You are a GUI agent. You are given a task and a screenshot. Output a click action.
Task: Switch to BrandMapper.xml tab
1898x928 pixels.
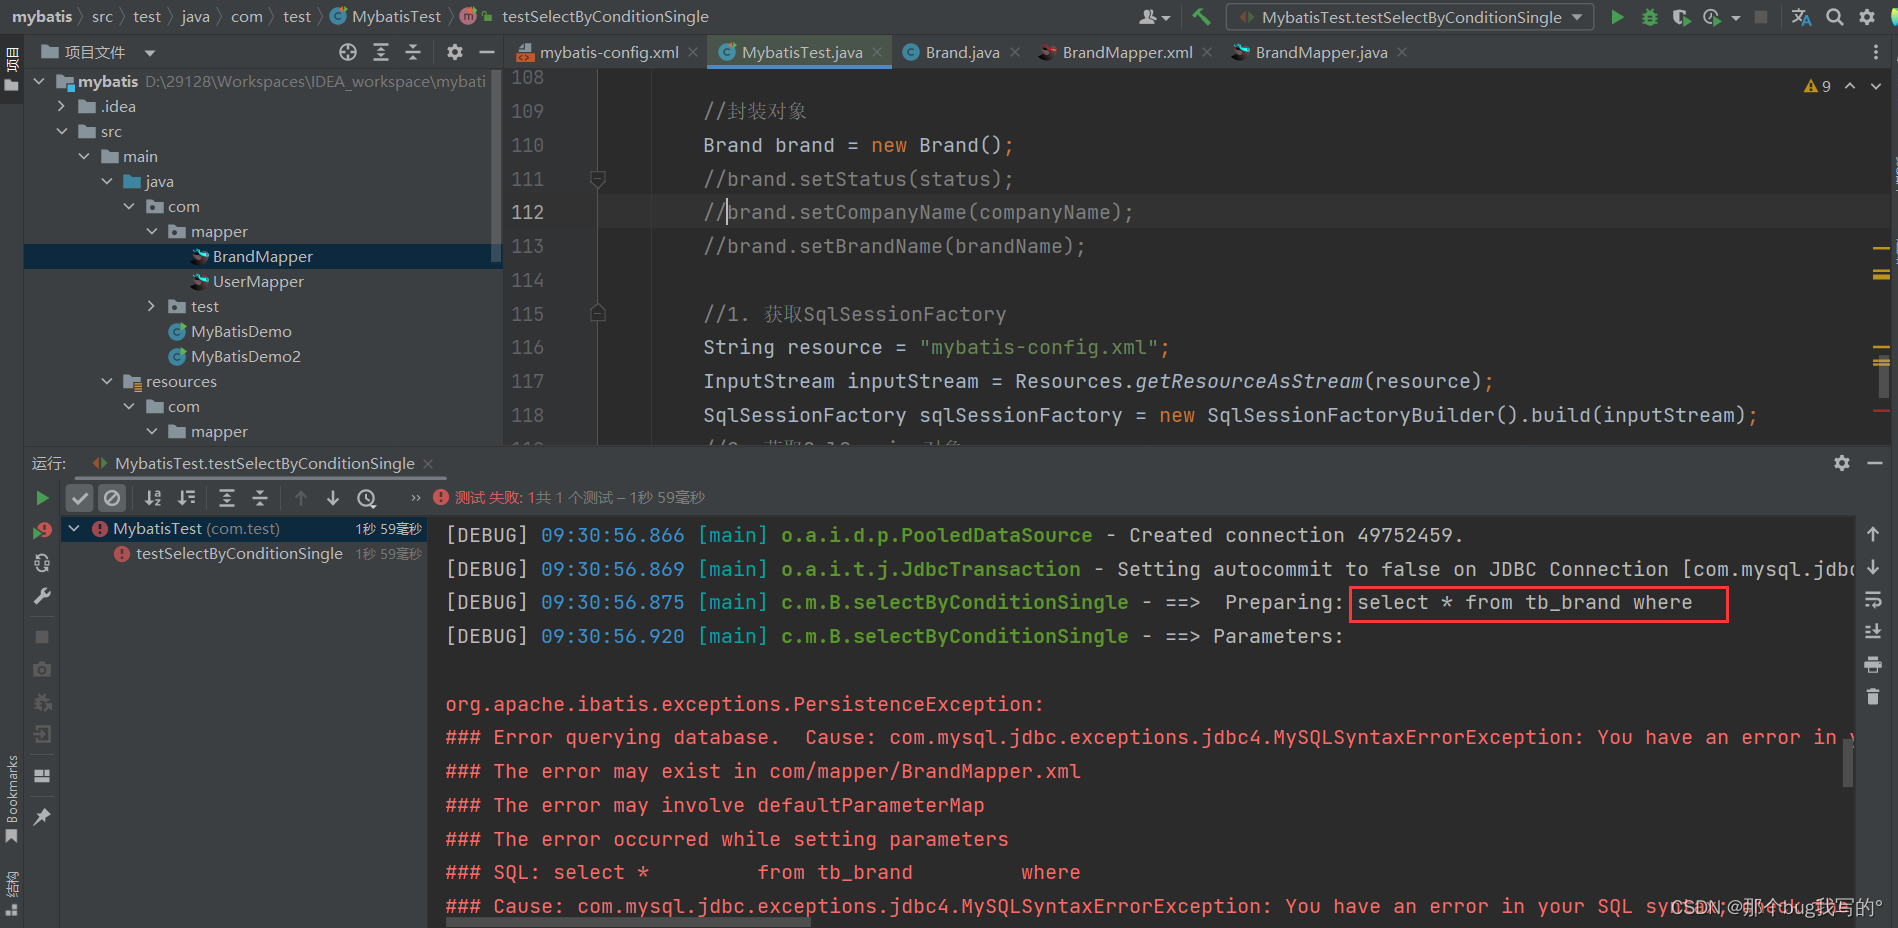click(1126, 52)
